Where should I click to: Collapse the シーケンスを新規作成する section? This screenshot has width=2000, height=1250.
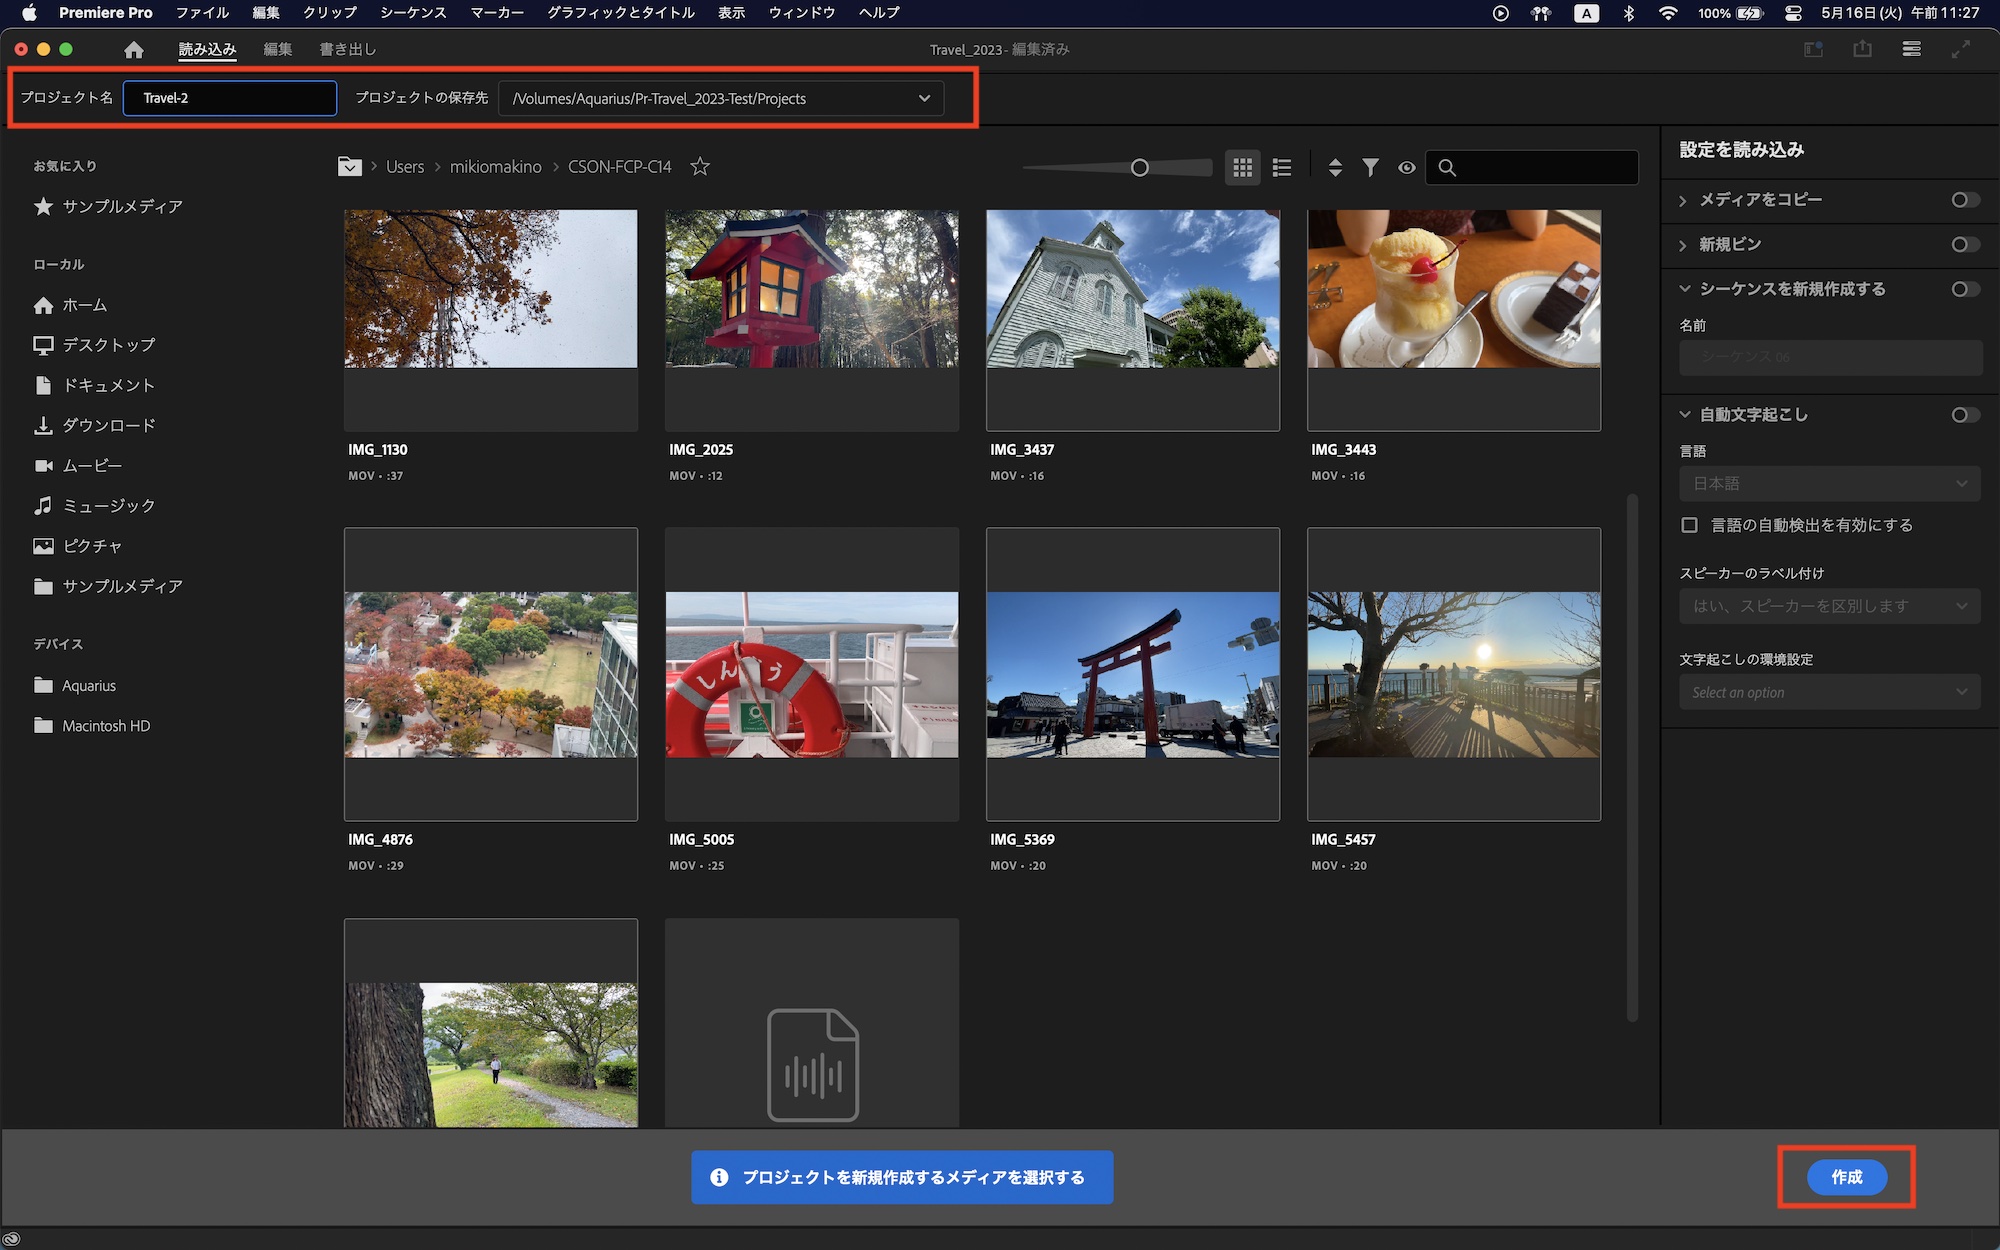point(1684,289)
